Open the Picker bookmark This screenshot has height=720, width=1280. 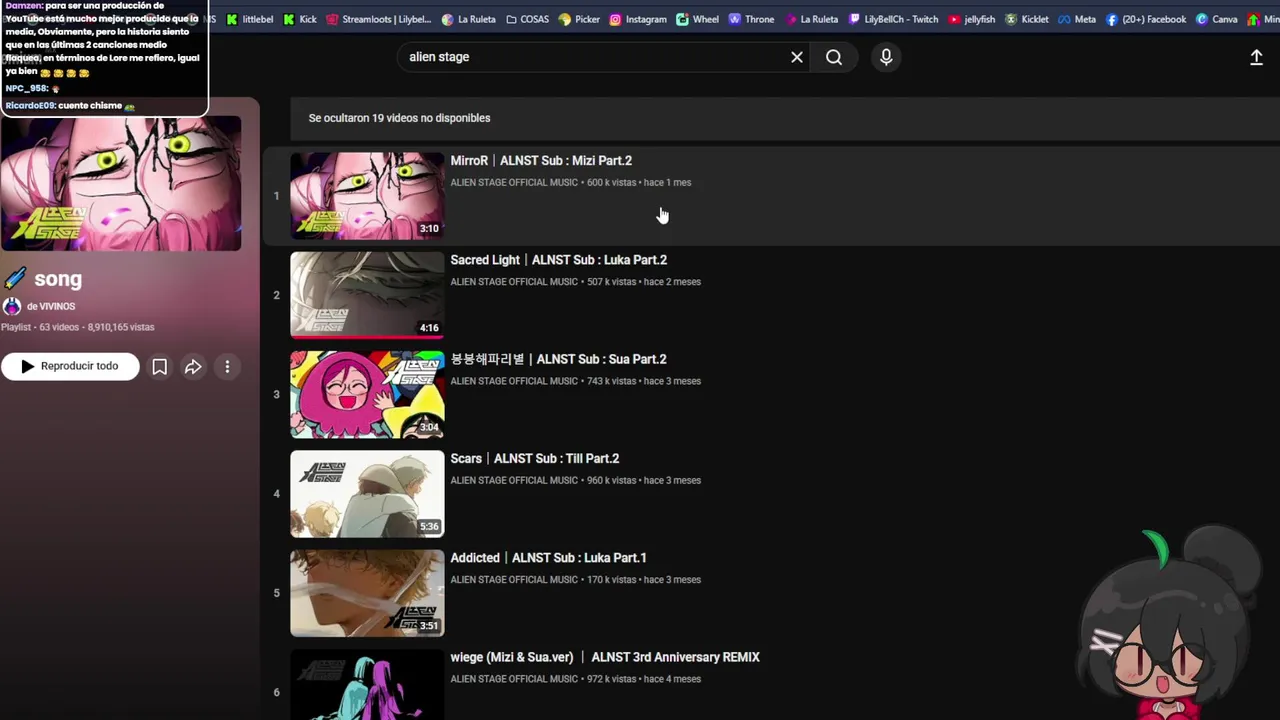pos(580,19)
